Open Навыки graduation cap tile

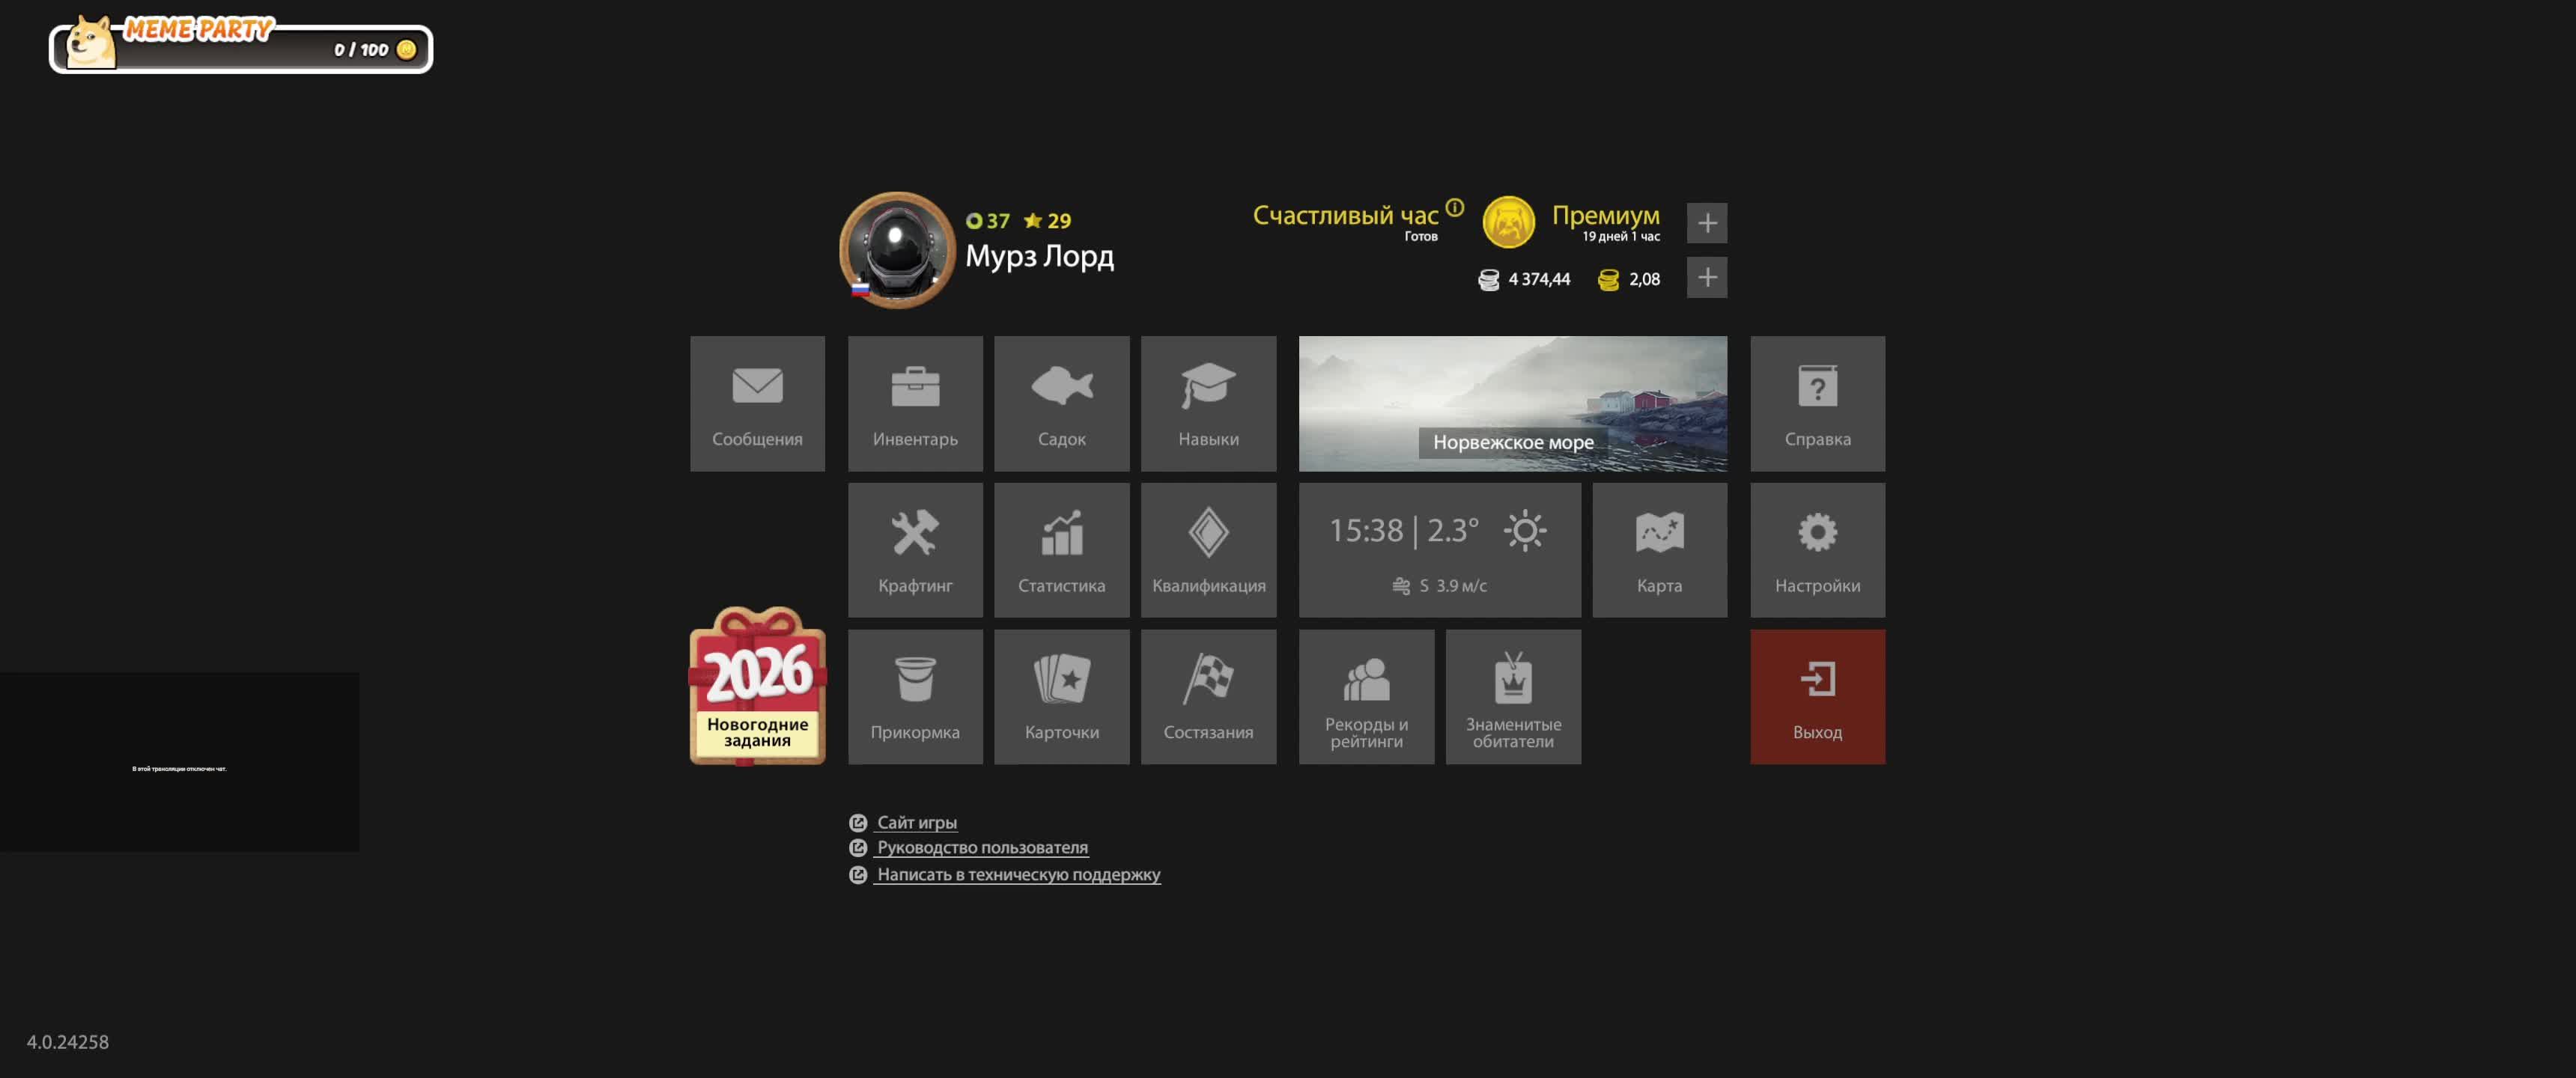point(1208,403)
